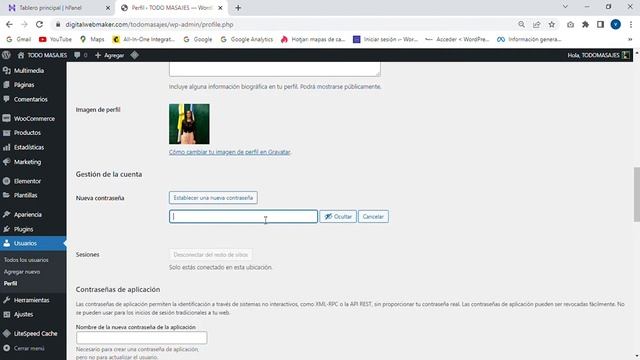Open browser extensions puzzle icon
The height and width of the screenshot is (360, 640).
585,24
